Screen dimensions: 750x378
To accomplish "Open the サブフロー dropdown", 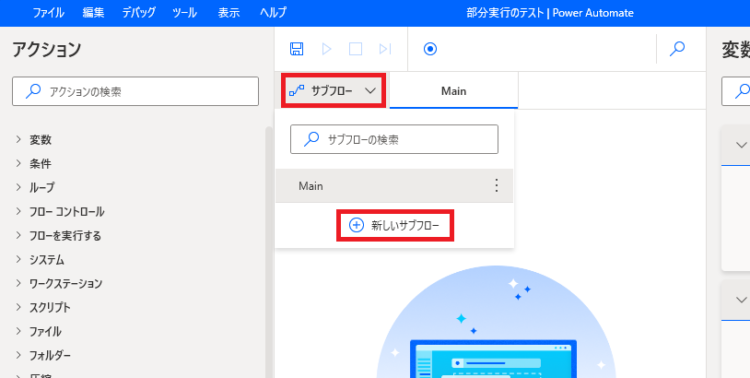I will pyautogui.click(x=333, y=90).
